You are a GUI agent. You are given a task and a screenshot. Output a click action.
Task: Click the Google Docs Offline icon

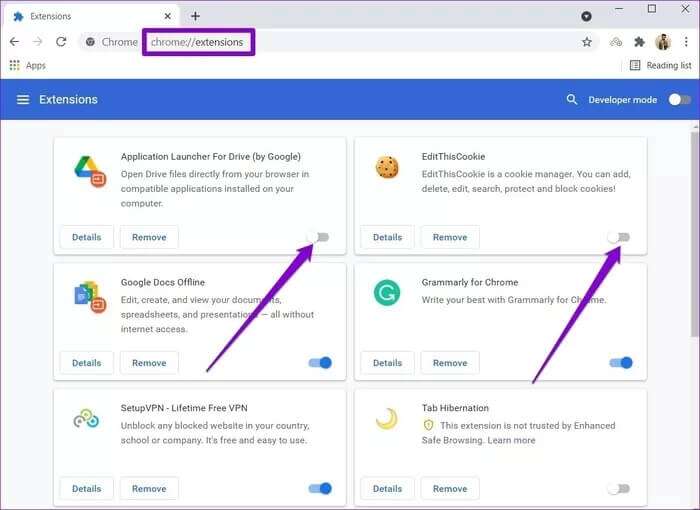click(x=90, y=297)
